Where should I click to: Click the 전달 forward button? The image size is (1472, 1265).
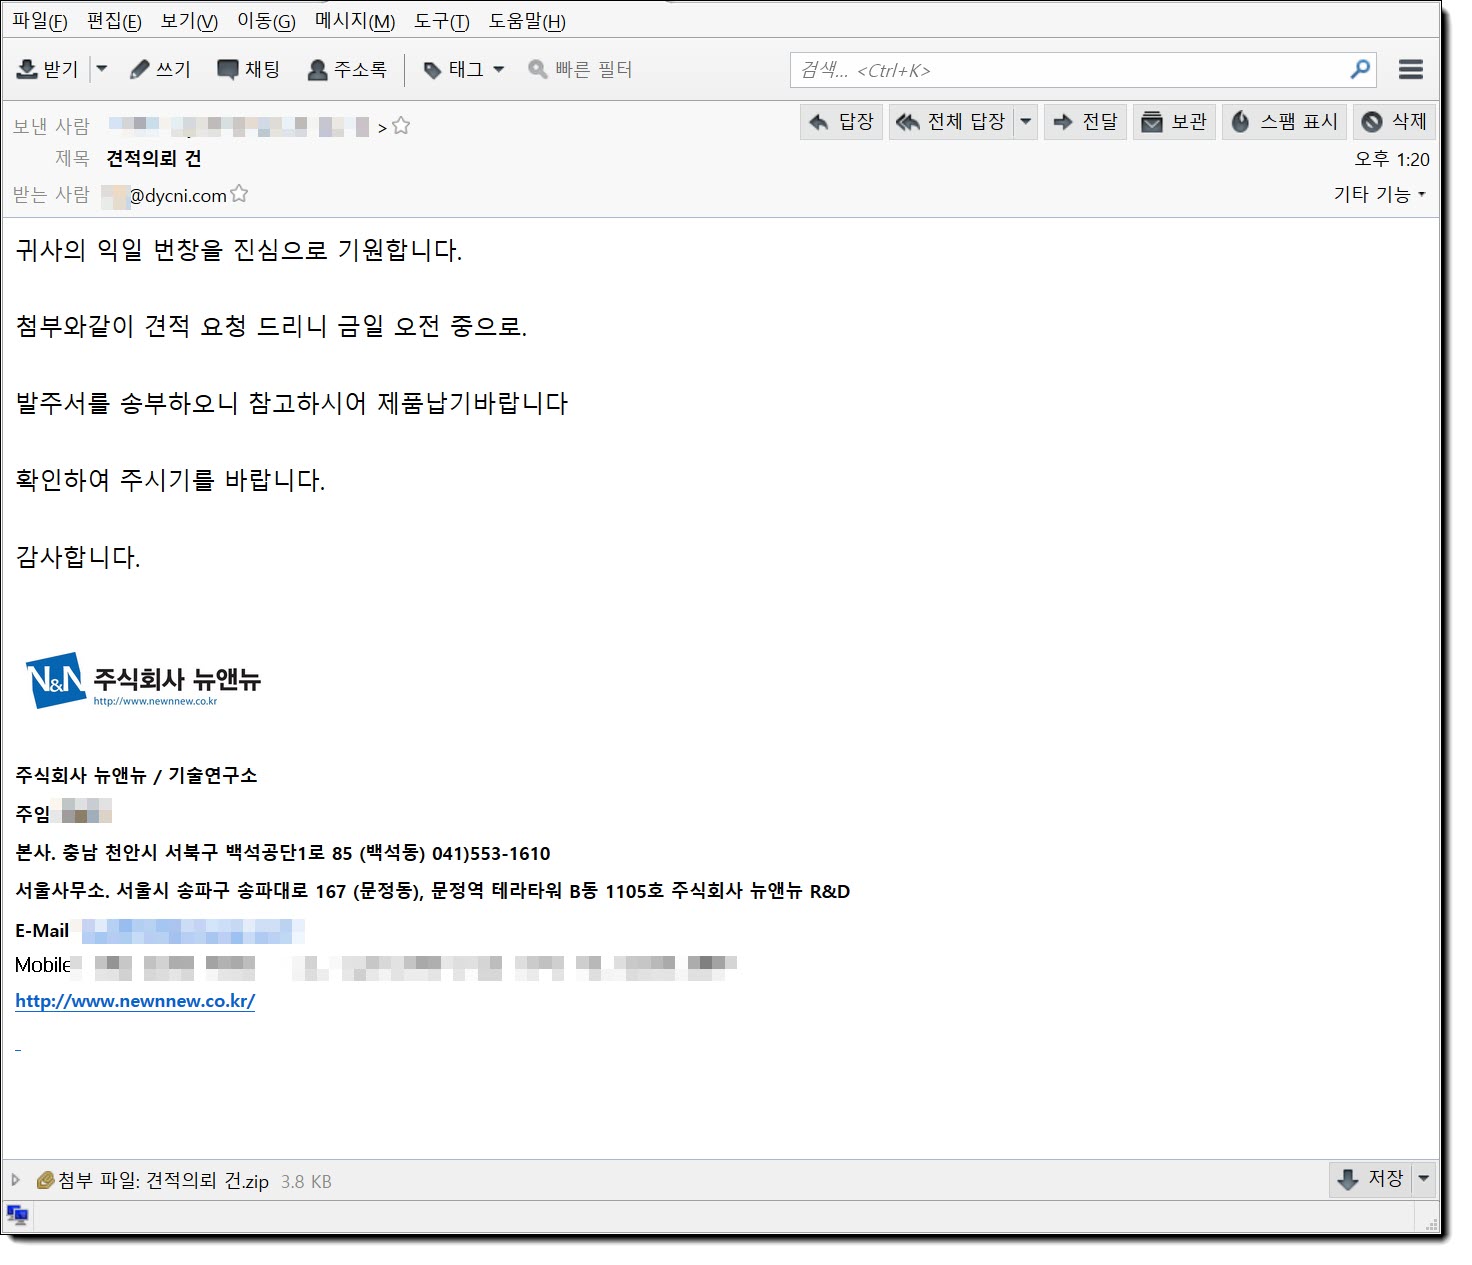tap(1085, 122)
